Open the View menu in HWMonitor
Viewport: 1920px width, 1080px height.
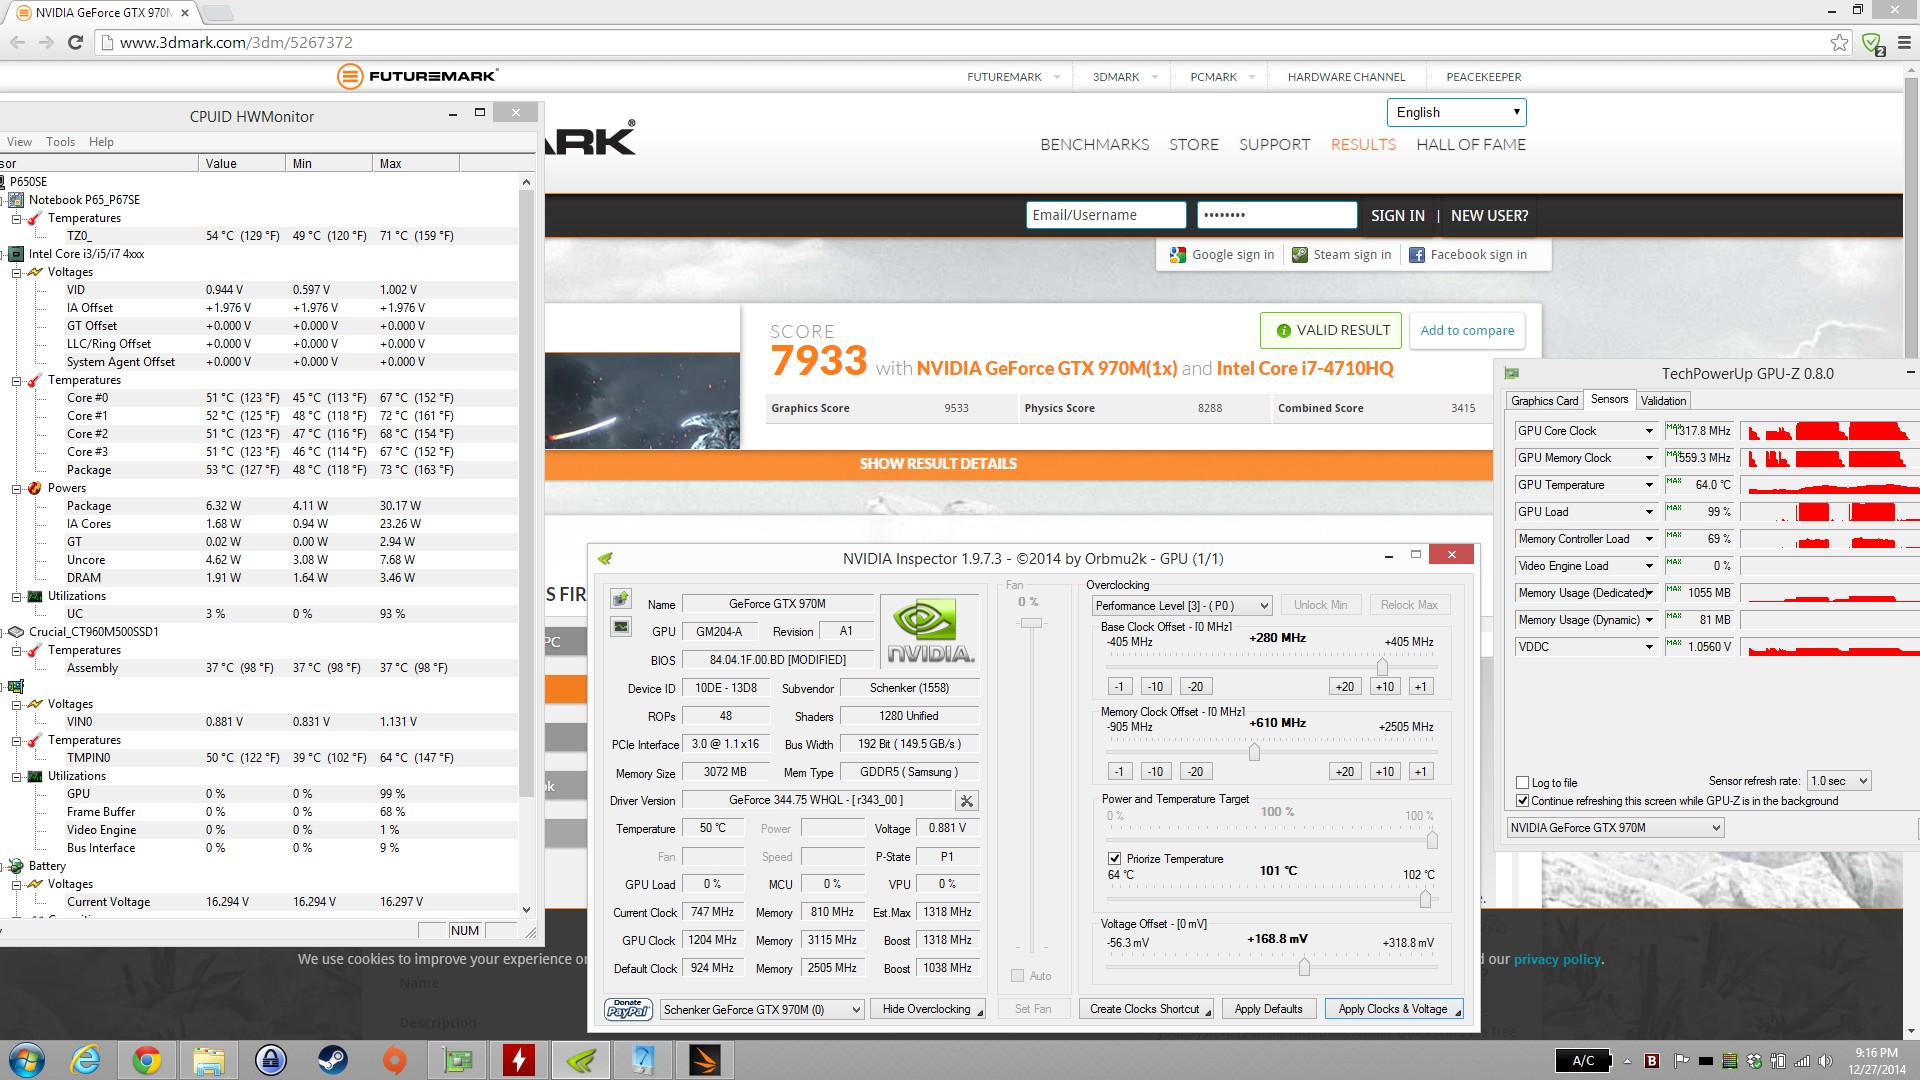click(x=19, y=142)
